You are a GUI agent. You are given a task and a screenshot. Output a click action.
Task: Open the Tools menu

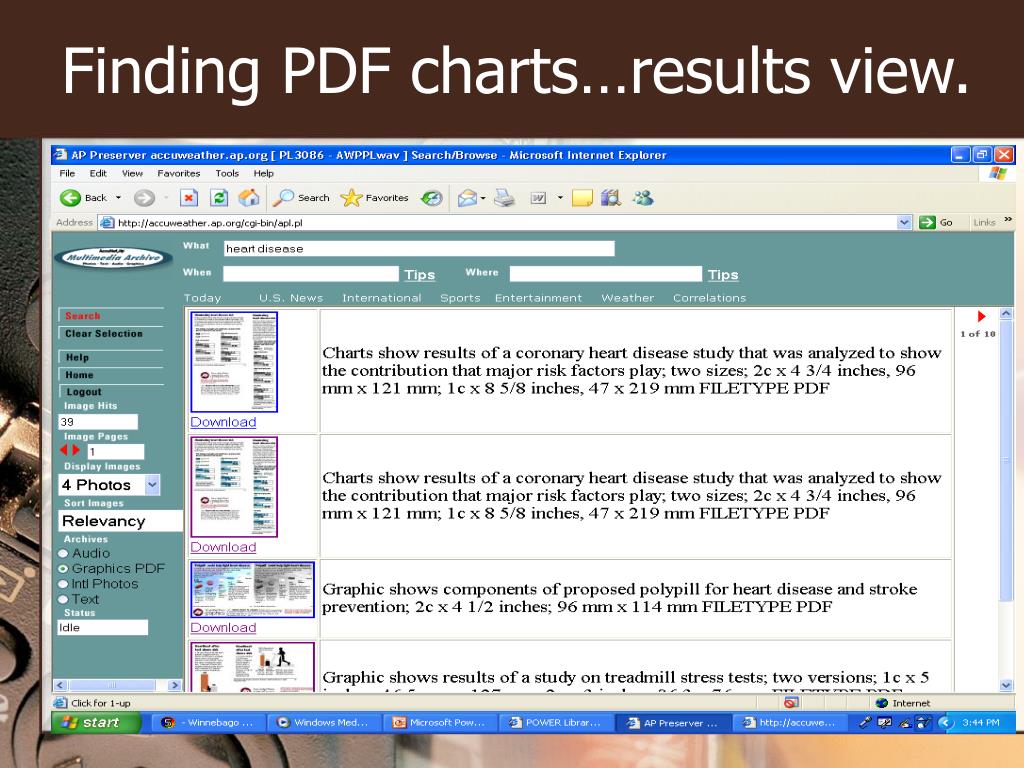pyautogui.click(x=227, y=174)
